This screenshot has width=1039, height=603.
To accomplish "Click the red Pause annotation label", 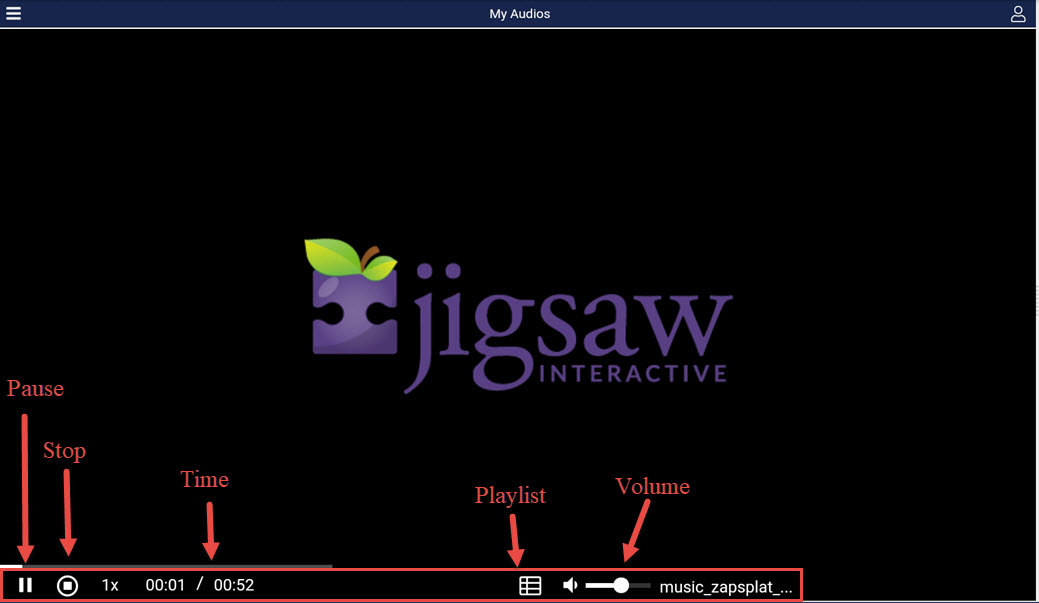I will [36, 388].
